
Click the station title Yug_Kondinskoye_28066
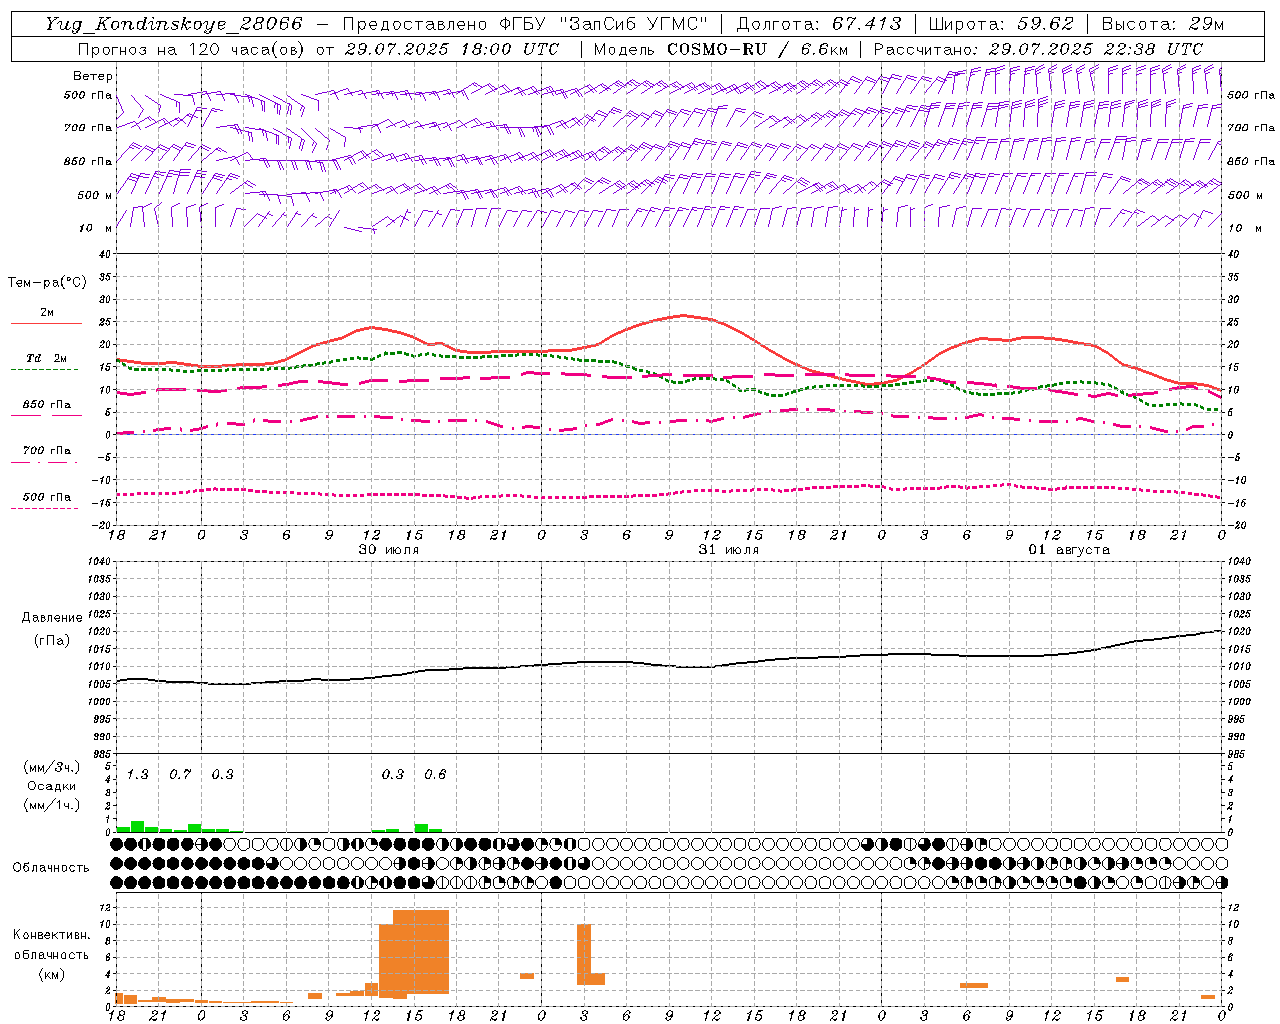tap(173, 24)
